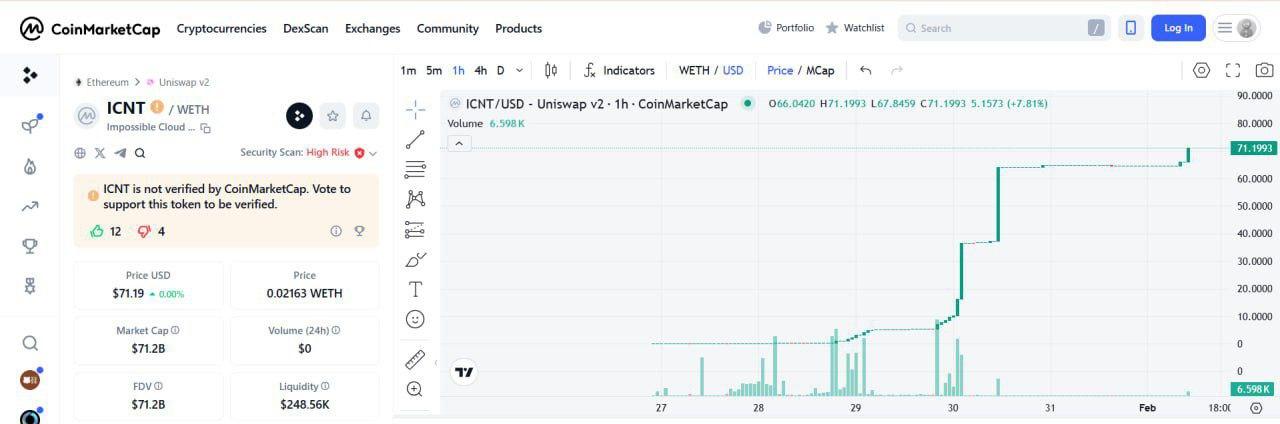Open the Cryptocurrencies menu
Screen dimensions: 1280x424
222,28
